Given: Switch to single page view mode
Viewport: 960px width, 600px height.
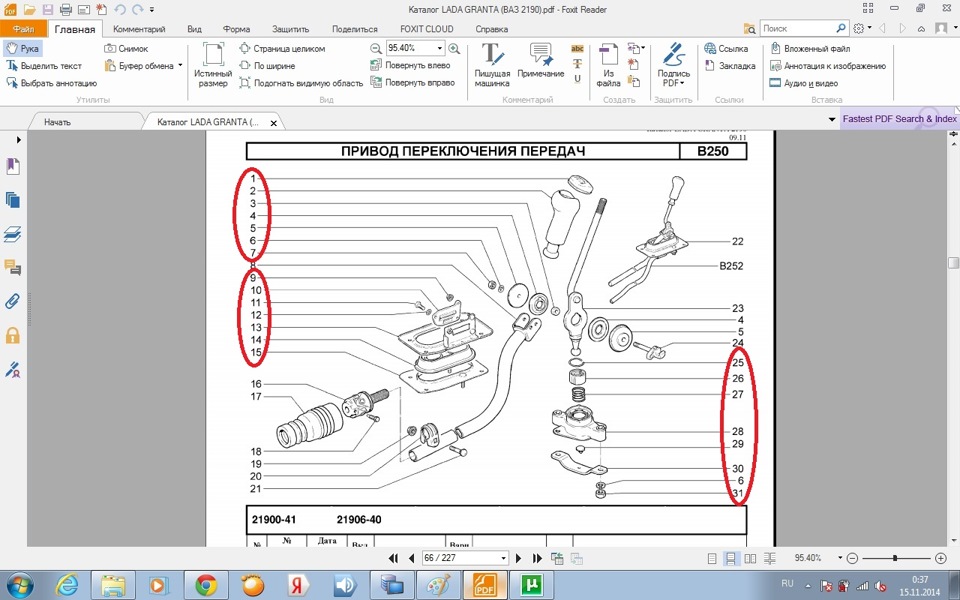Looking at the screenshot, I should (711, 558).
